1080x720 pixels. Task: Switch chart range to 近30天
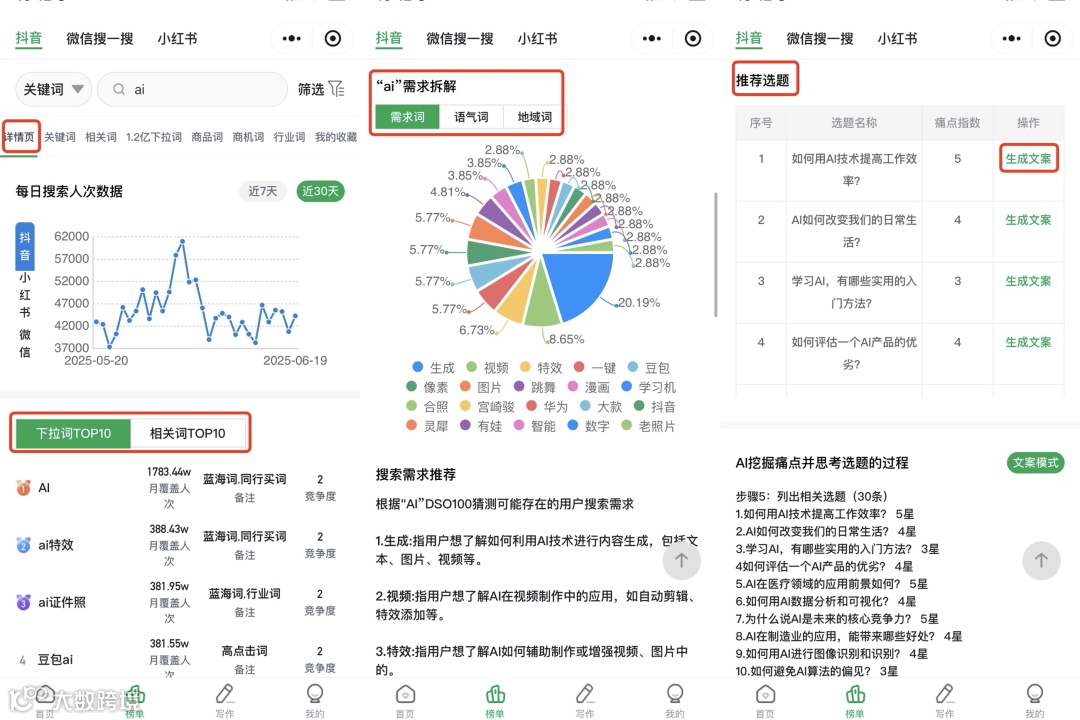click(320, 191)
